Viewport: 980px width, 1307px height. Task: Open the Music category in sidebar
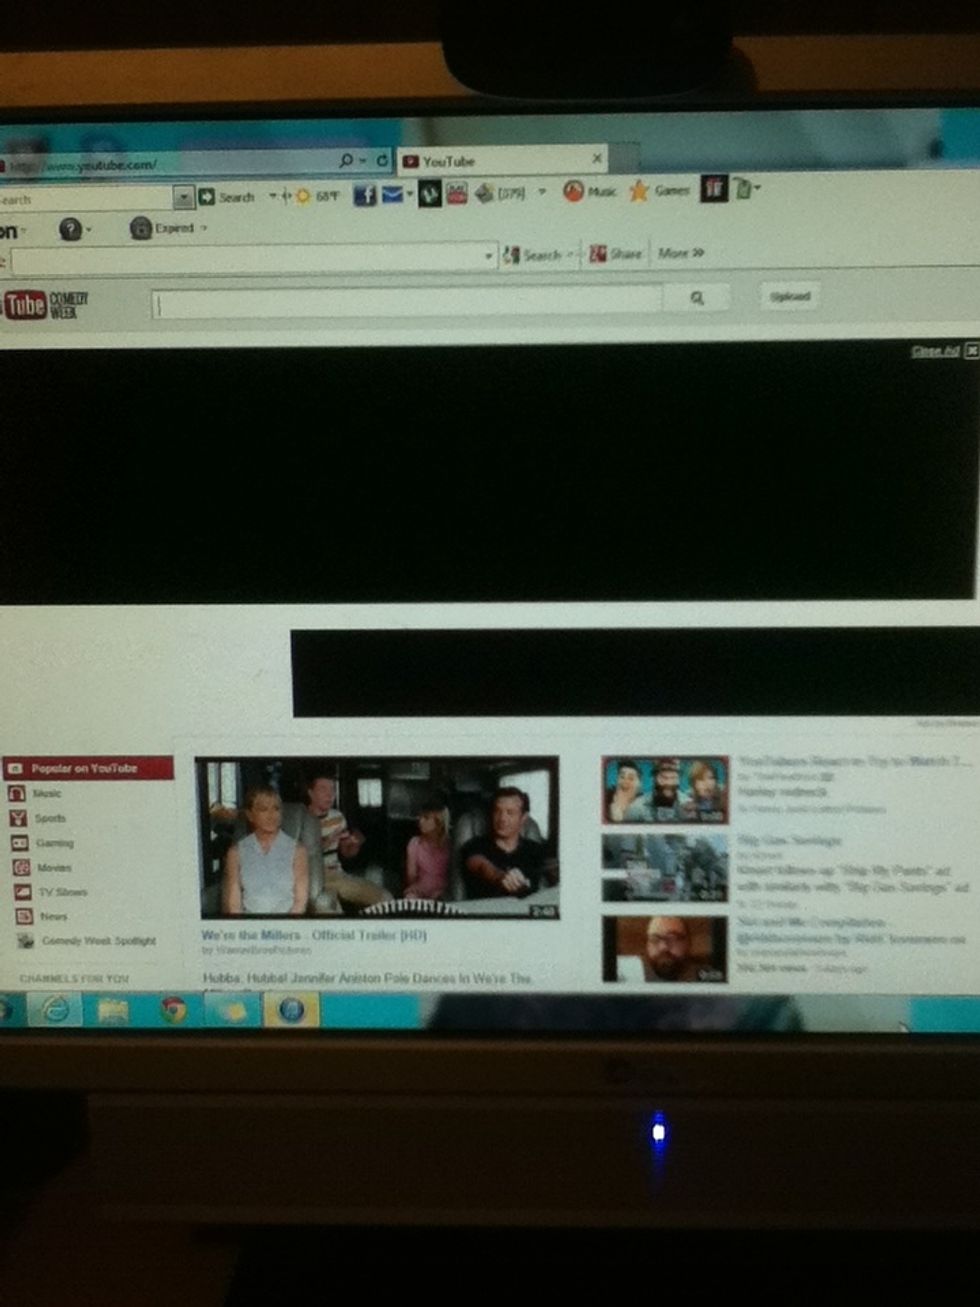pyautogui.click(x=45, y=793)
